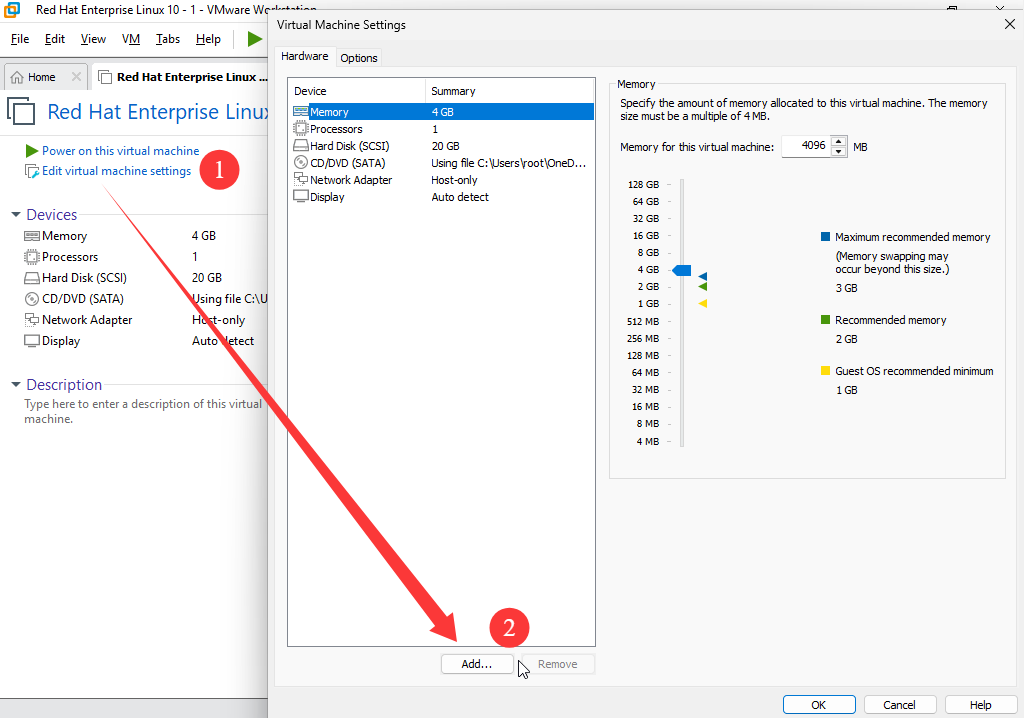Select Hard Disk (SCSI) in hardware list
Viewport: 1024px width, 718px height.
pyautogui.click(x=347, y=146)
